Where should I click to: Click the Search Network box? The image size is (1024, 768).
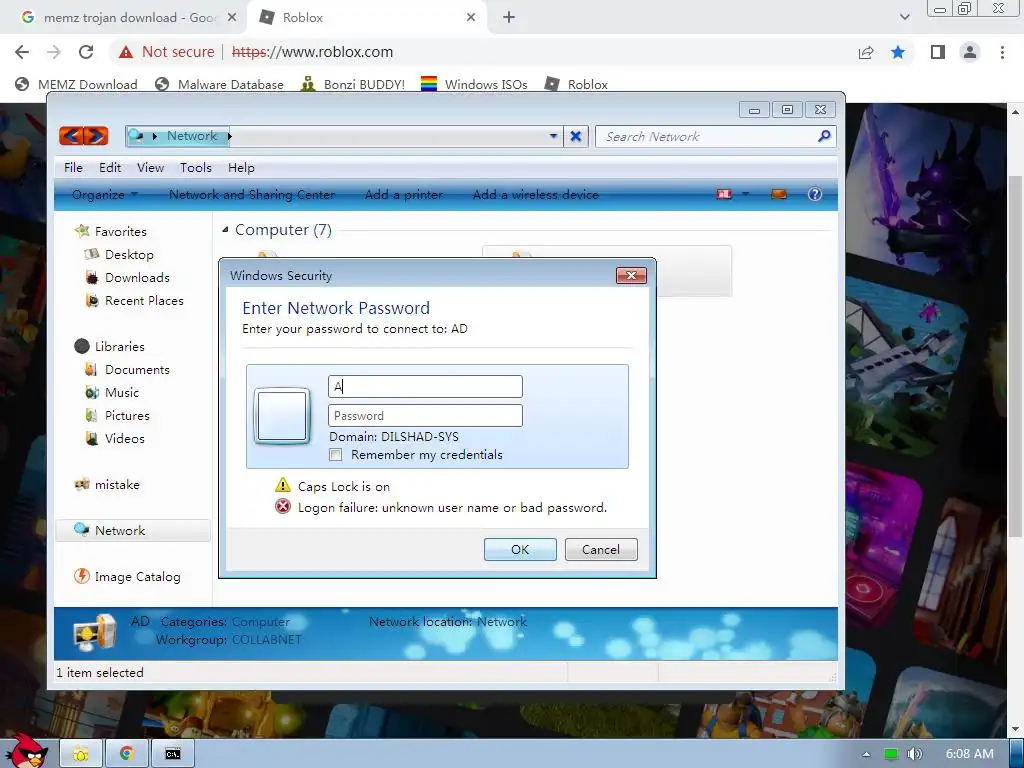(715, 136)
